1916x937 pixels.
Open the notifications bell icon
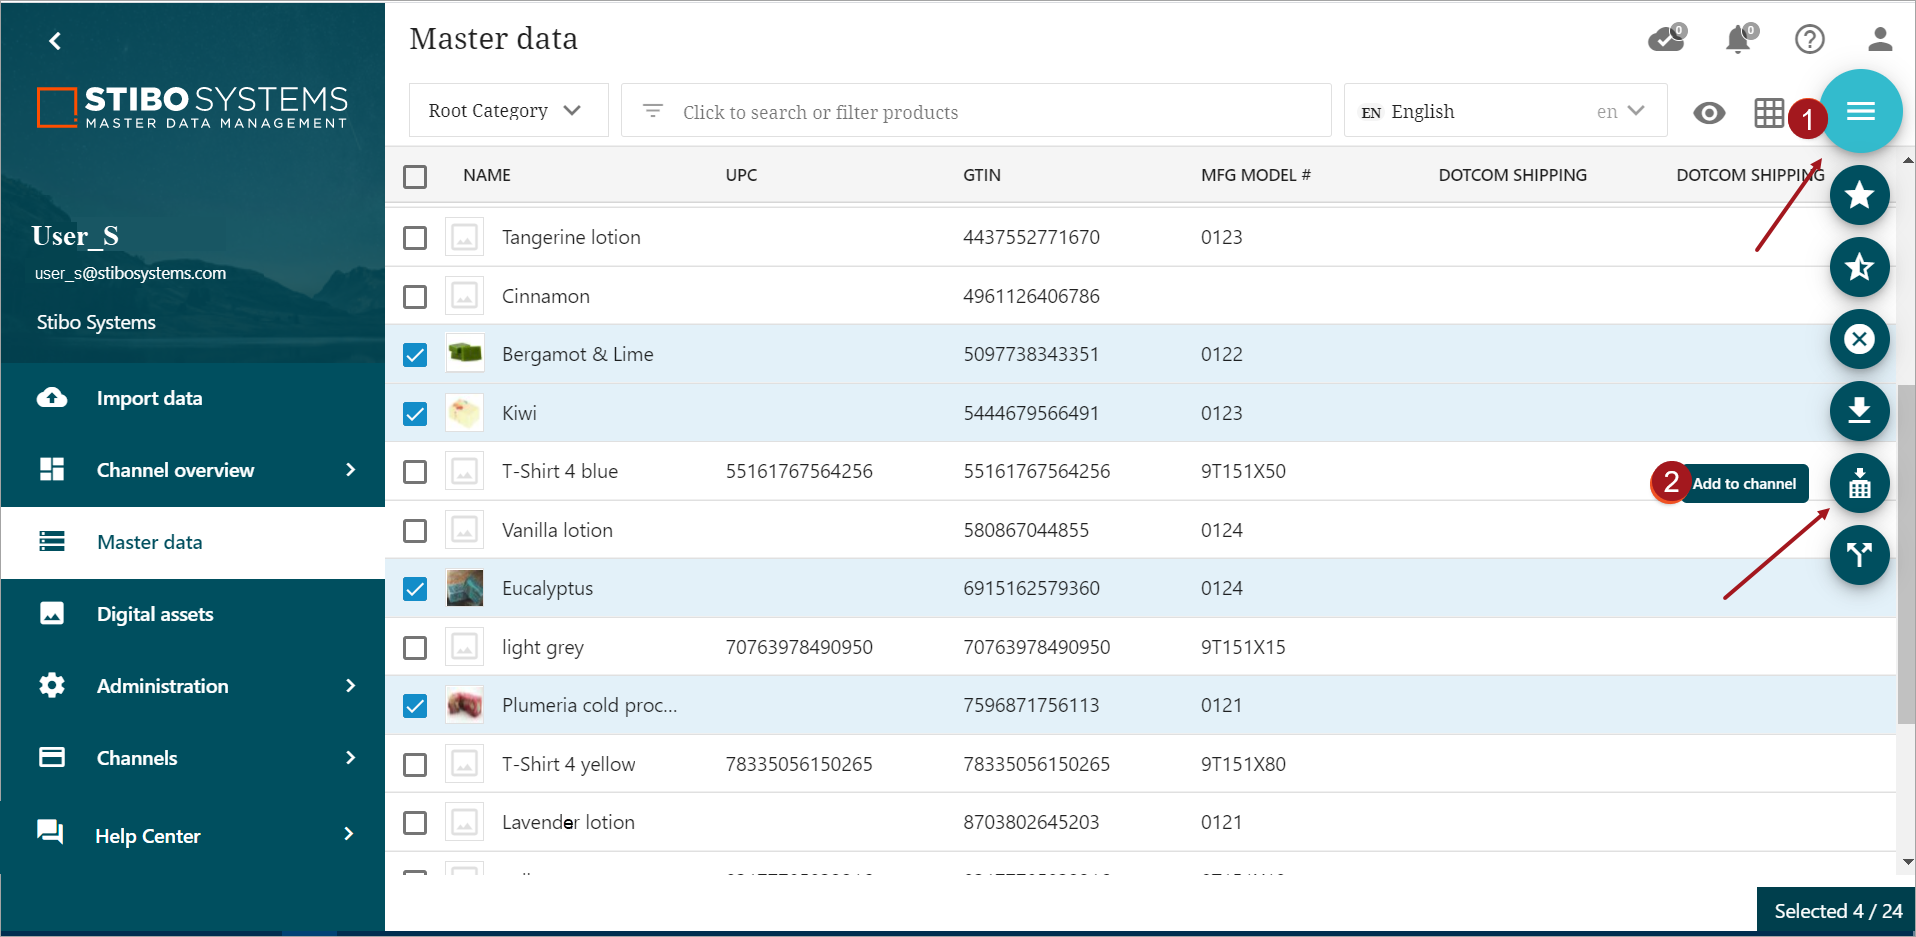(1739, 39)
